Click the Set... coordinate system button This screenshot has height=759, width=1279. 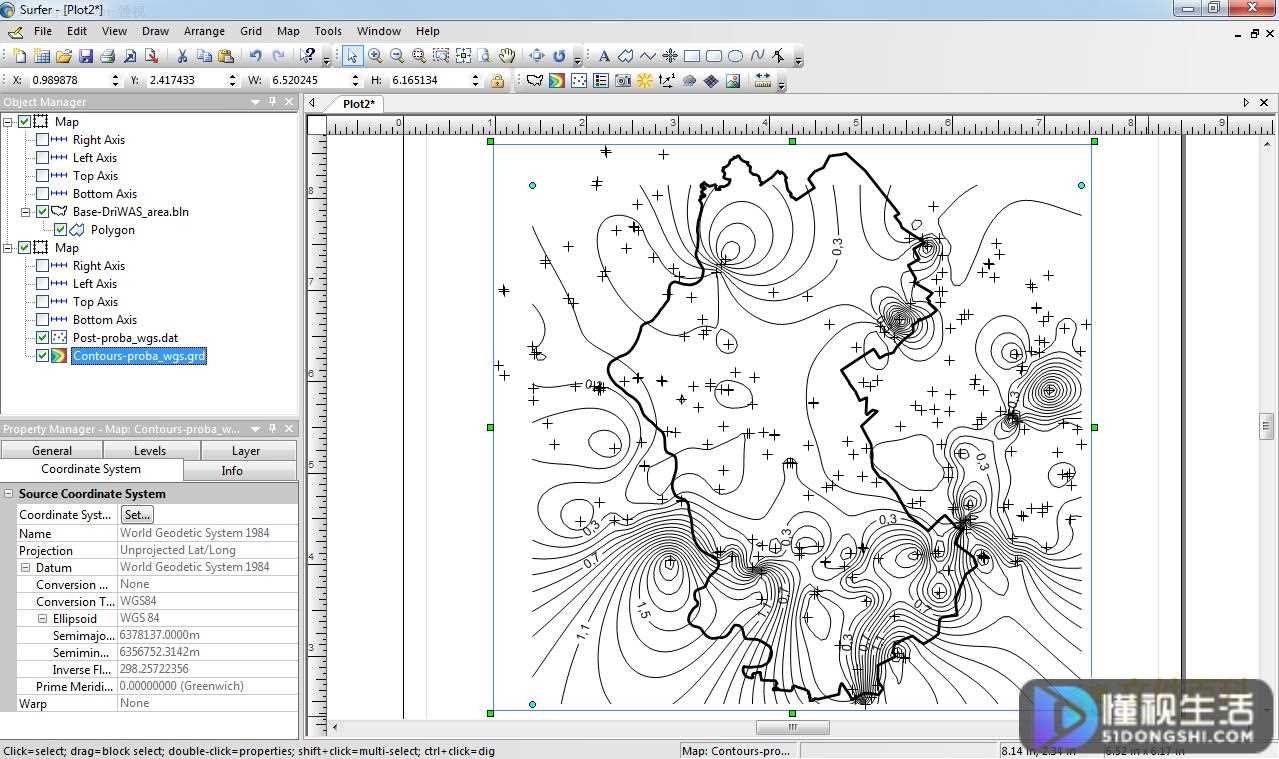click(137, 515)
